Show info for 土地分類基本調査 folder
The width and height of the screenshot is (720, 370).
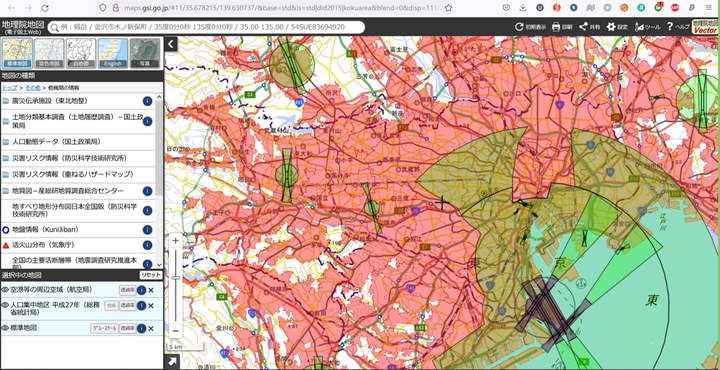point(147,121)
